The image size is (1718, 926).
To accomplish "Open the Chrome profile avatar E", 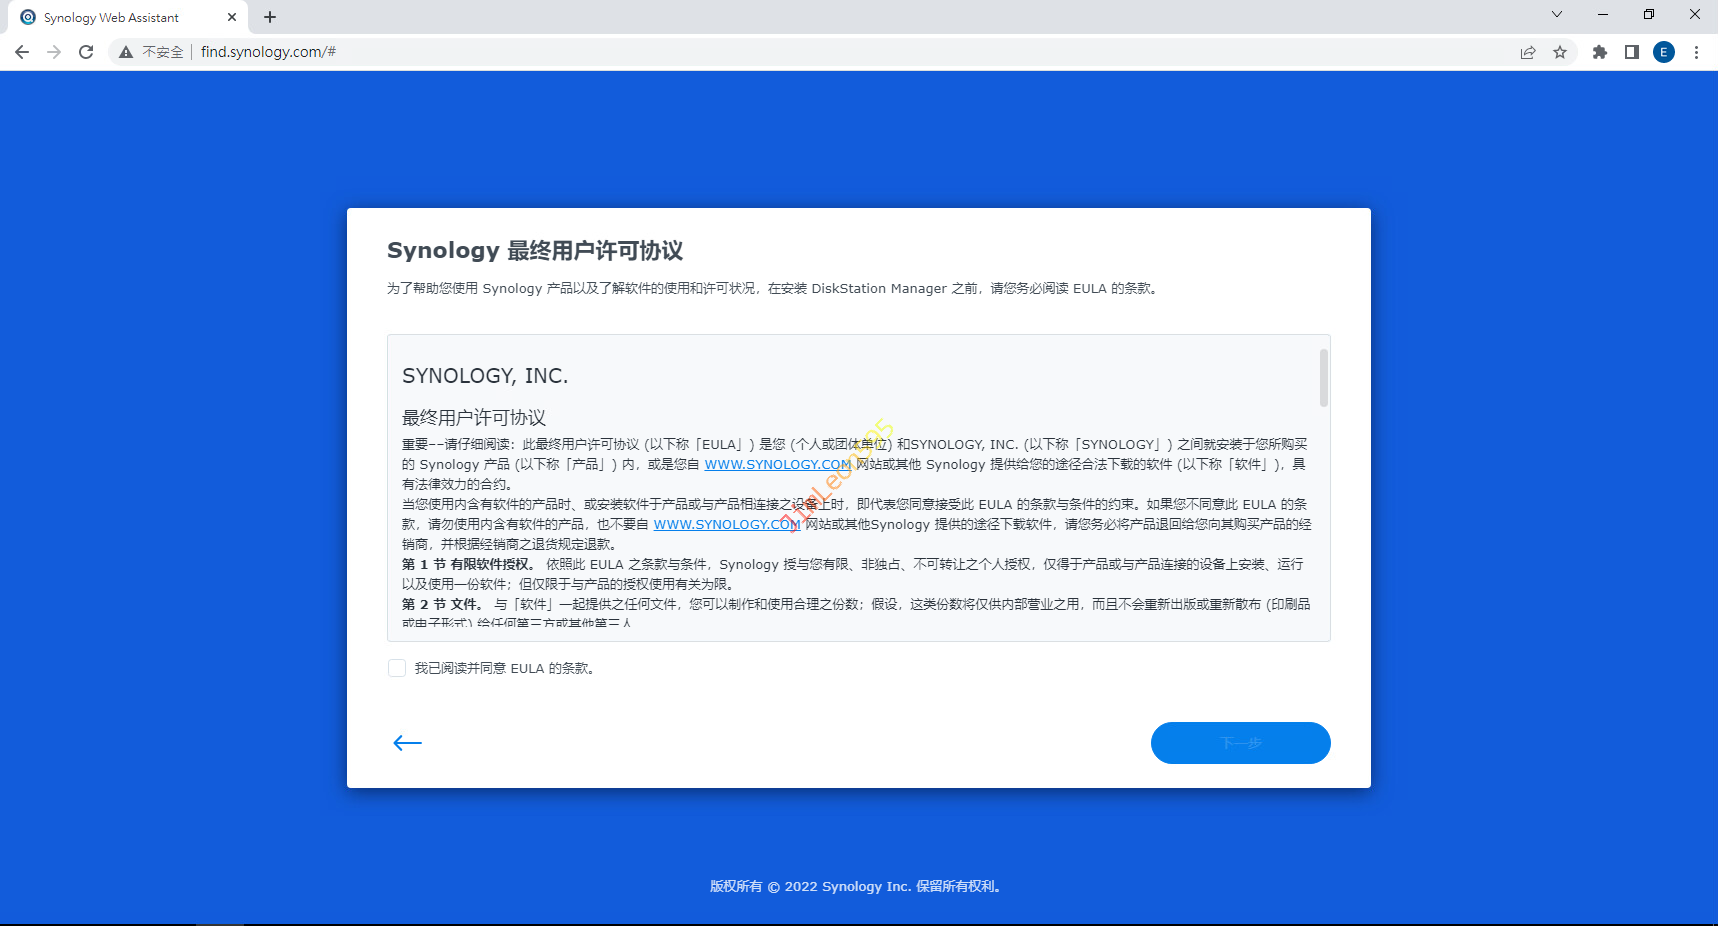I will (1663, 52).
